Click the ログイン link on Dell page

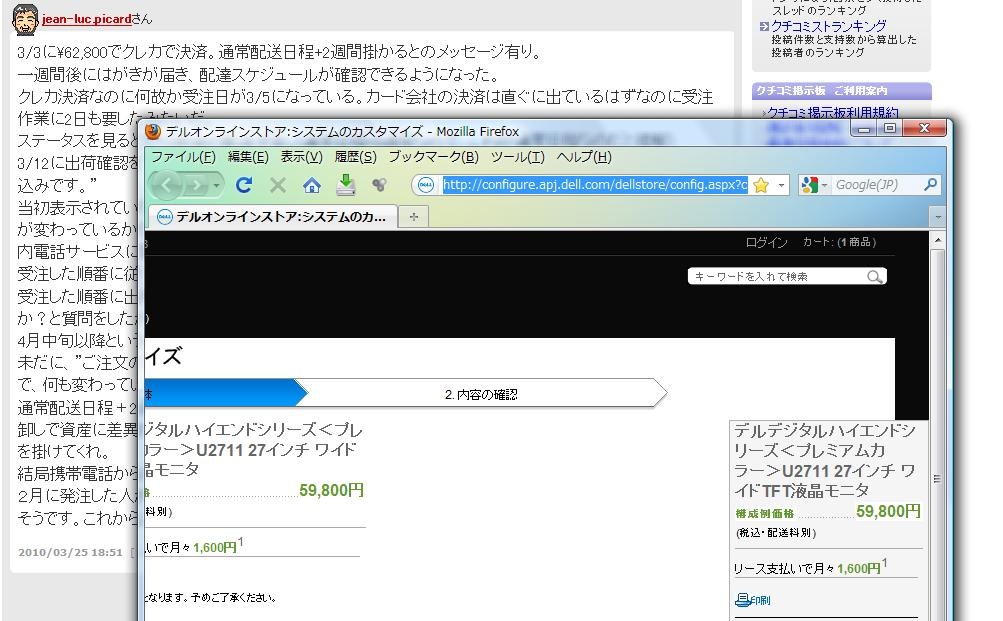pyautogui.click(x=766, y=242)
